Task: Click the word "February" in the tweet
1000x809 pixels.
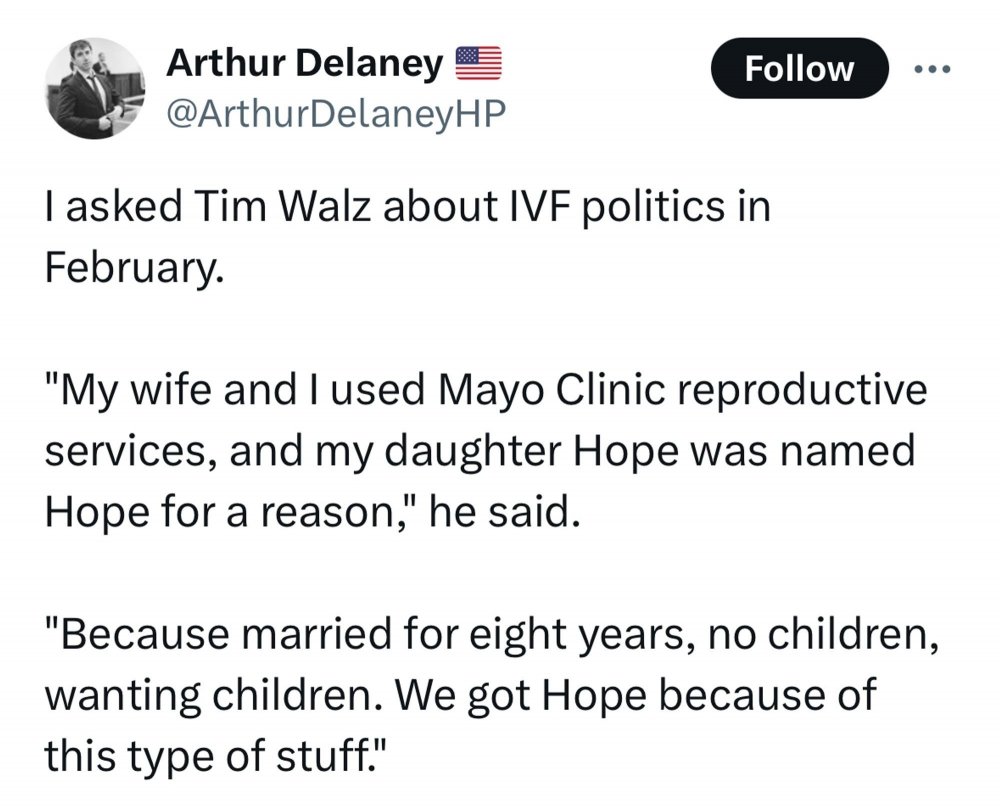Action: tap(127, 268)
